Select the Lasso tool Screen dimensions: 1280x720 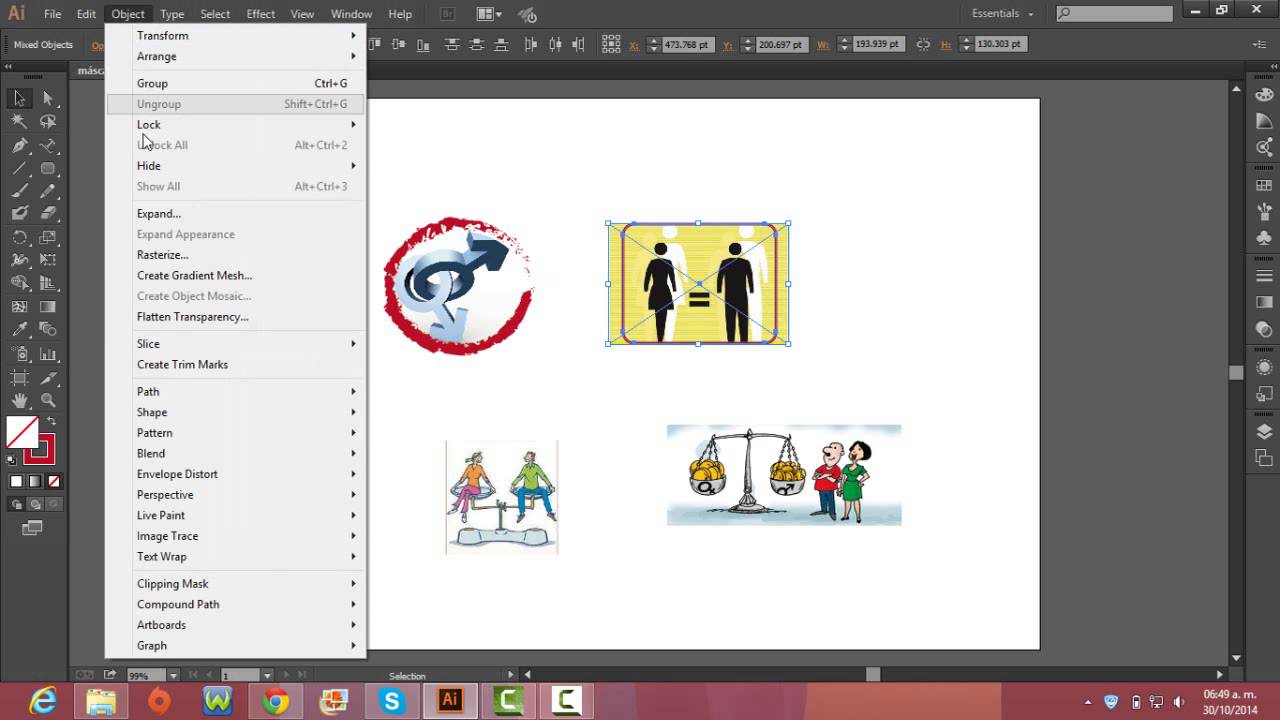point(47,121)
